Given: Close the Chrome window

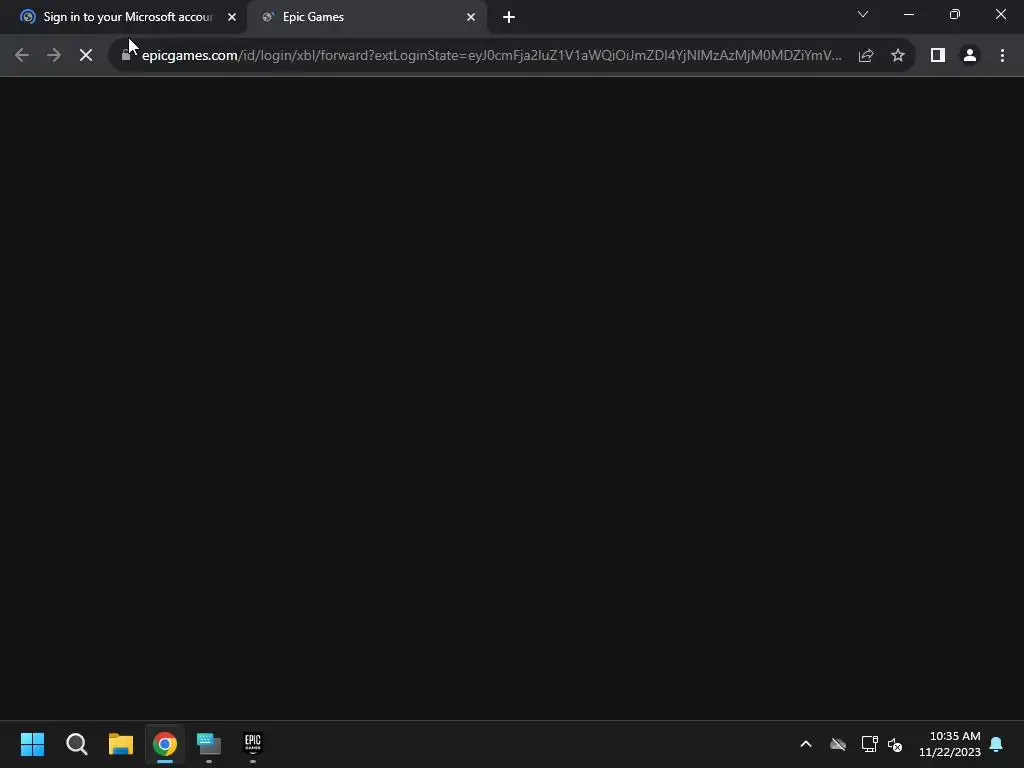Looking at the screenshot, I should coord(1000,14).
